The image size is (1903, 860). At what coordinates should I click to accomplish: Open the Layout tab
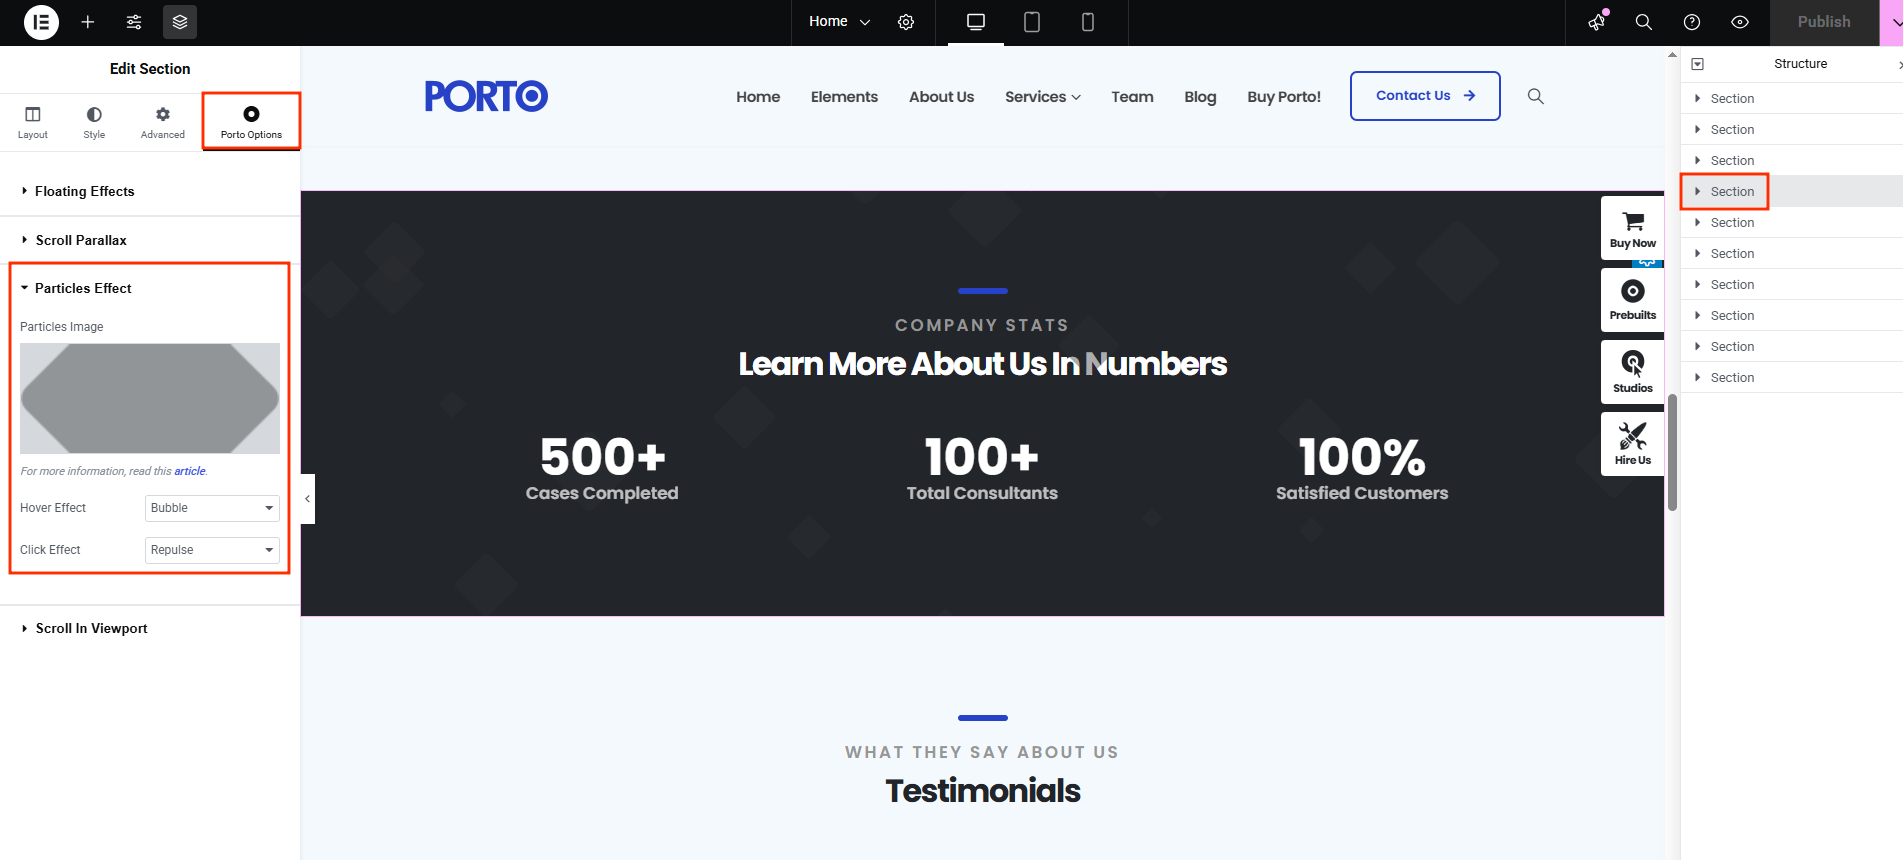[x=33, y=122]
